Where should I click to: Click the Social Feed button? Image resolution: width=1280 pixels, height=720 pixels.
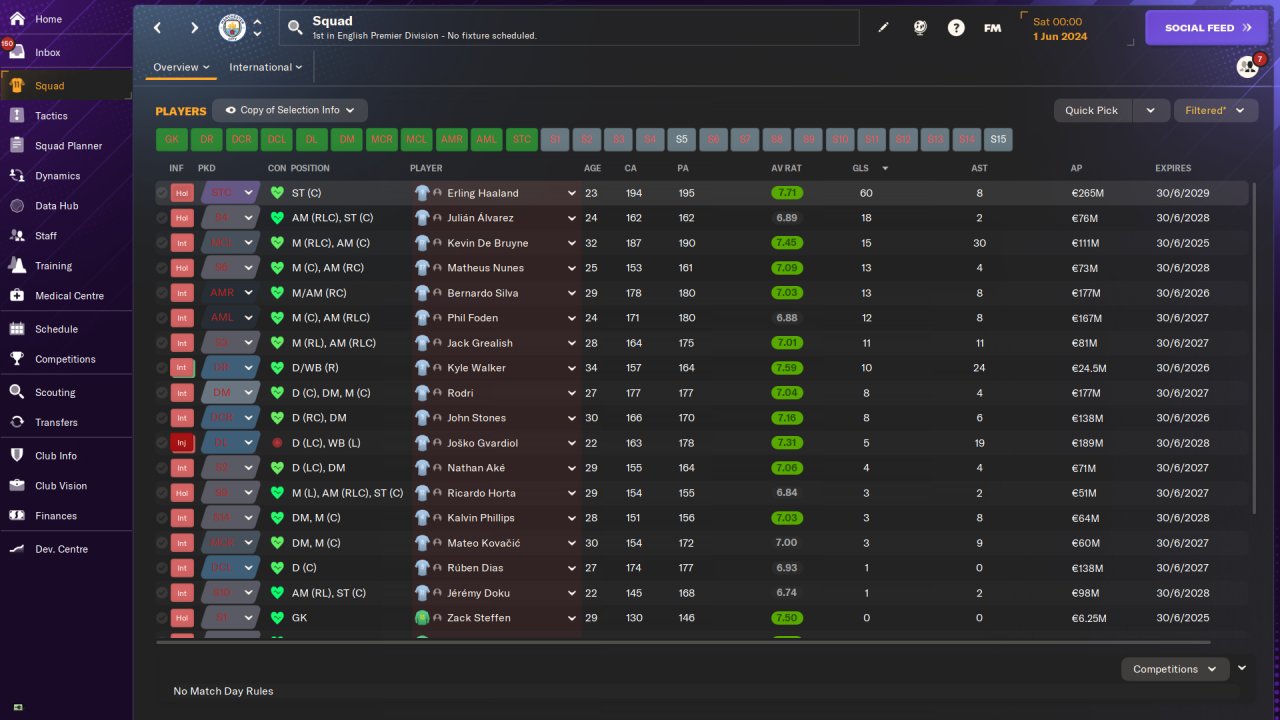click(x=1206, y=28)
